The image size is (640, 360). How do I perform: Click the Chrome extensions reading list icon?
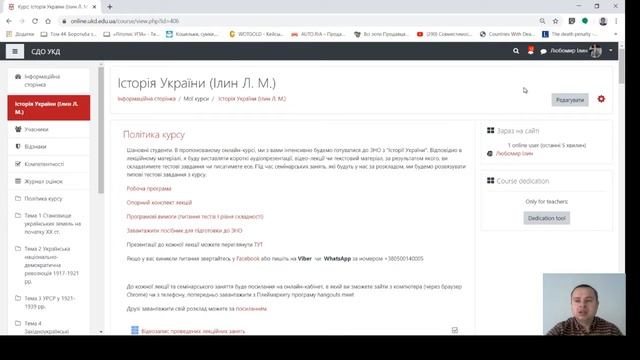pos(571,21)
